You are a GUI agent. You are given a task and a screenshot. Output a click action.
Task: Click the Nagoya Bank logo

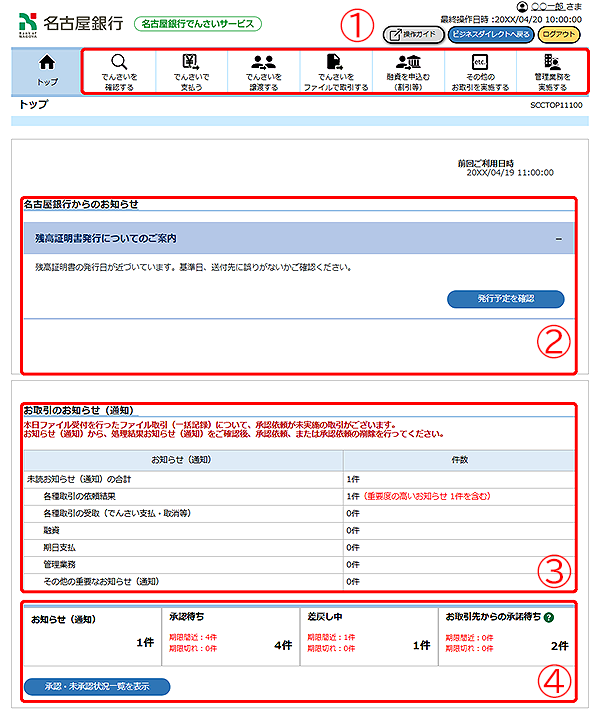pyautogui.click(x=66, y=22)
